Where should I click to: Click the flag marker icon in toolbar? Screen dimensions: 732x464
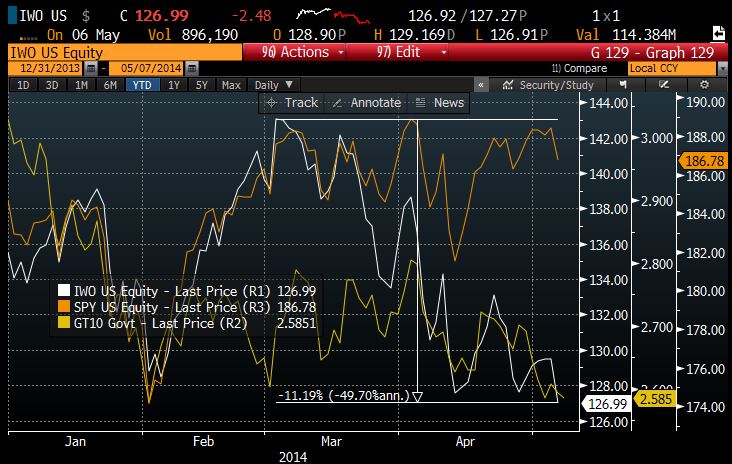point(623,85)
